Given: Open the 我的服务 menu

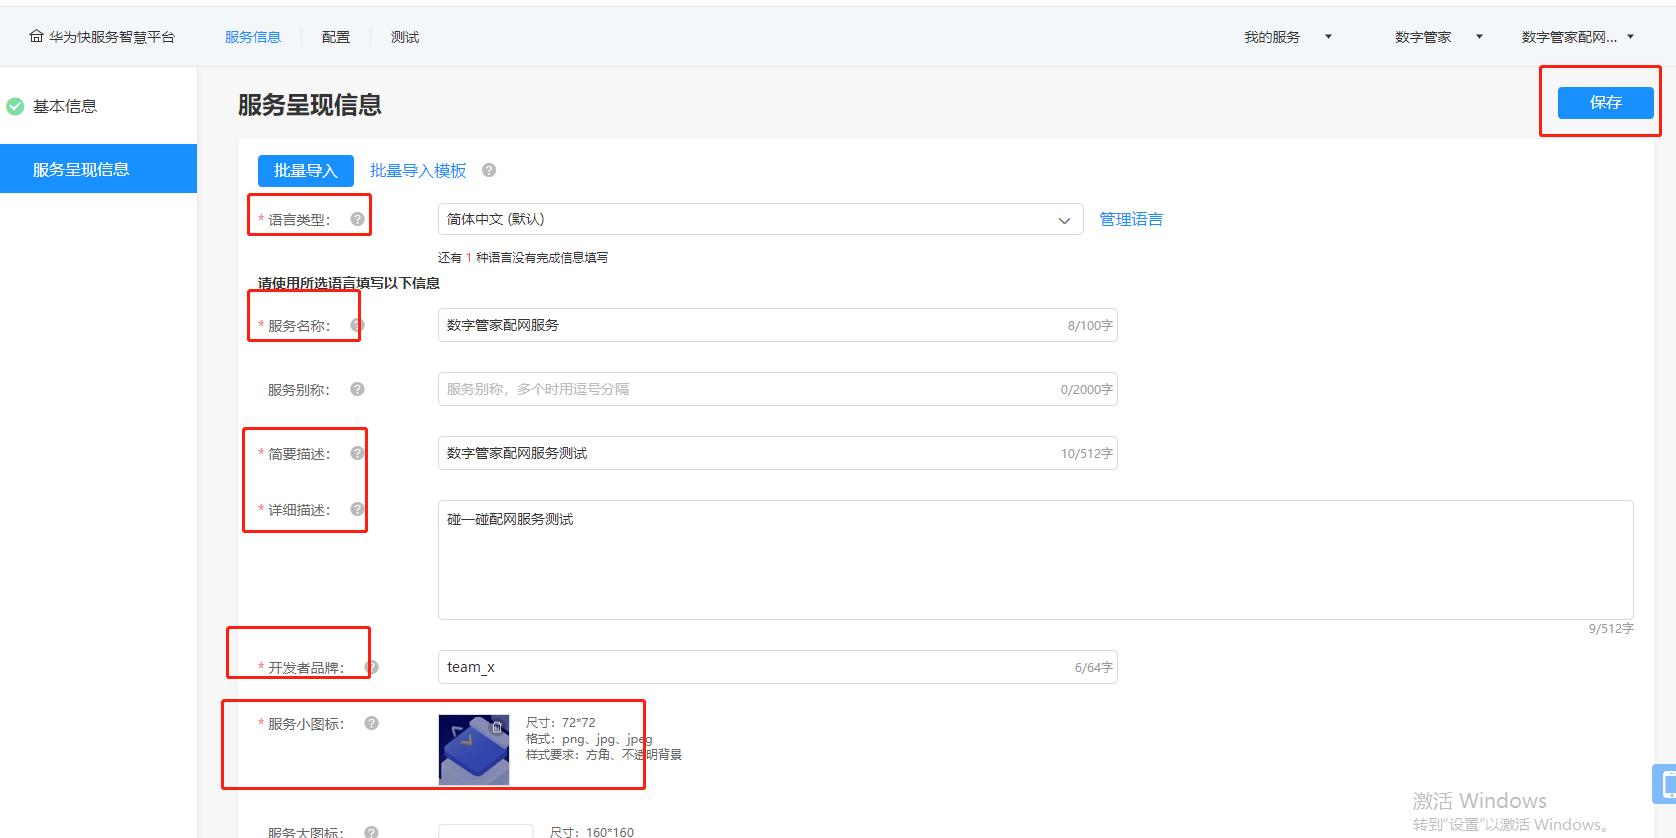Looking at the screenshot, I should point(1272,37).
